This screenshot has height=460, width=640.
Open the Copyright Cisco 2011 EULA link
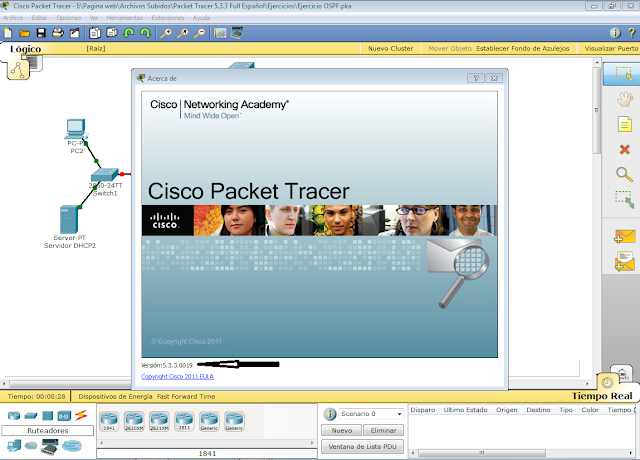click(177, 376)
